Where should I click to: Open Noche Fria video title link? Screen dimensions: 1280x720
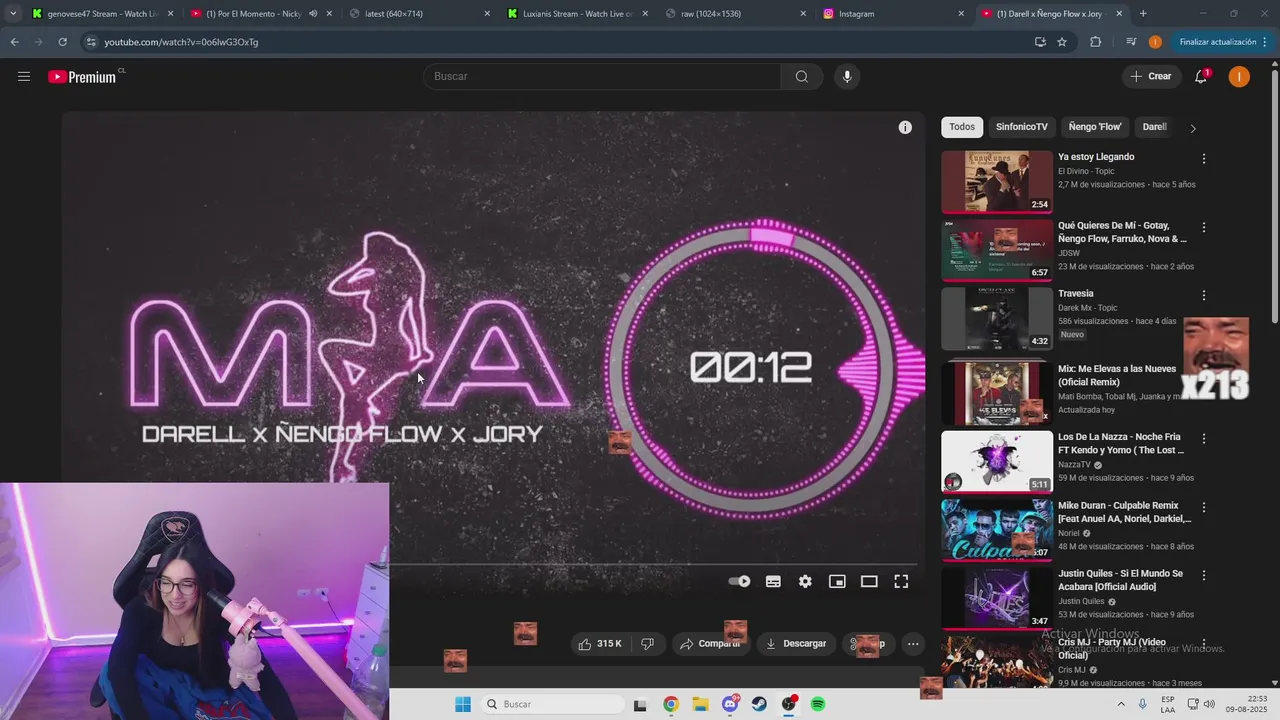point(1120,443)
